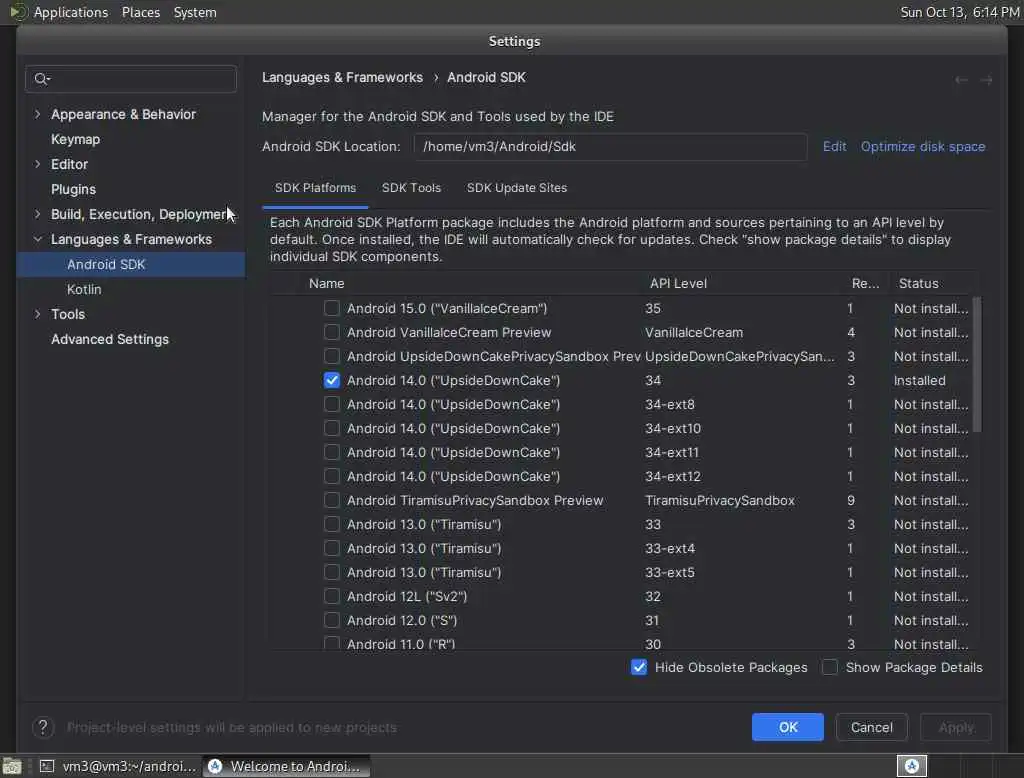This screenshot has width=1024, height=778.
Task: Click the clock in the top panel
Action: (959, 12)
